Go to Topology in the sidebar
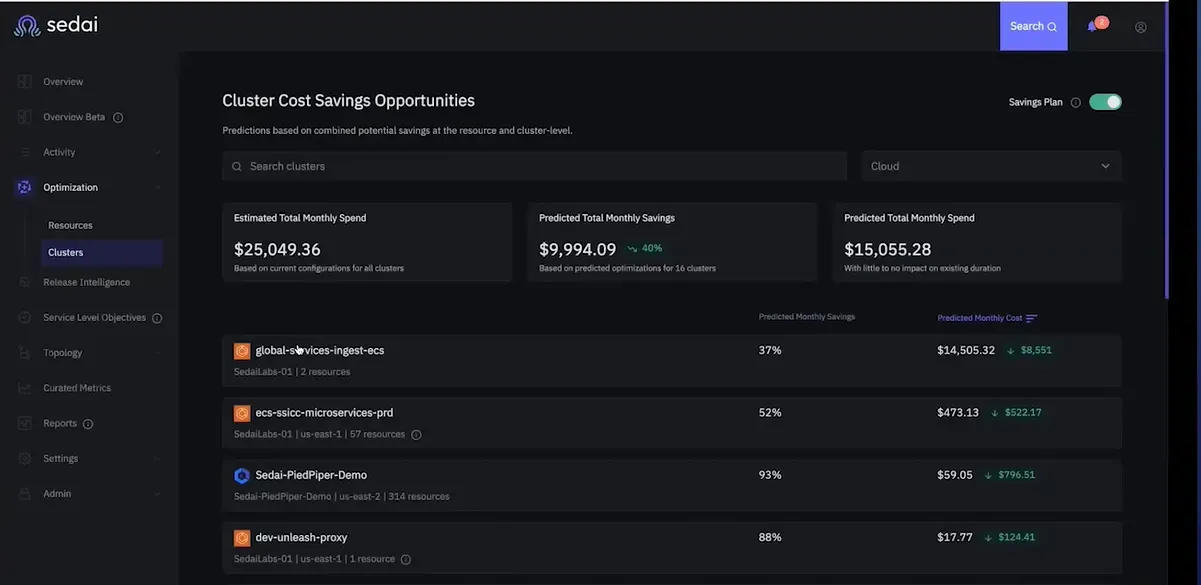This screenshot has height=585, width=1201. click(62, 352)
